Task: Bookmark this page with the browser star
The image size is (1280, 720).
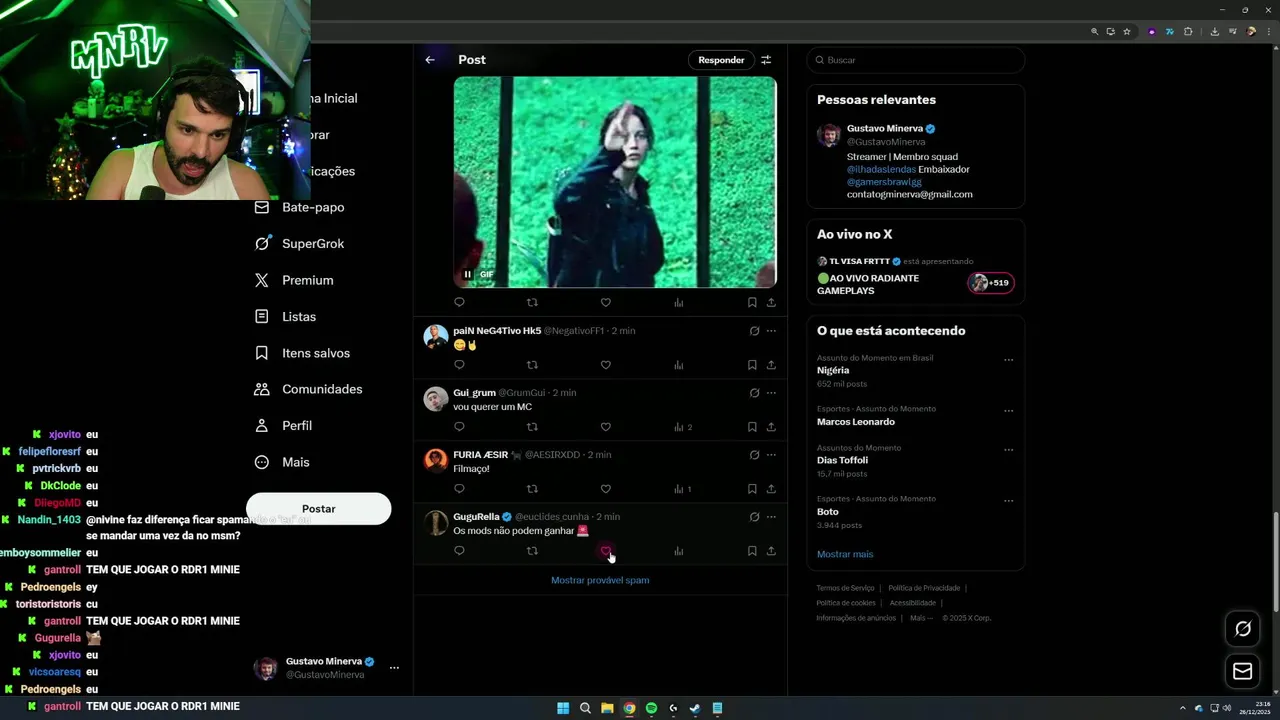Action: (1127, 32)
